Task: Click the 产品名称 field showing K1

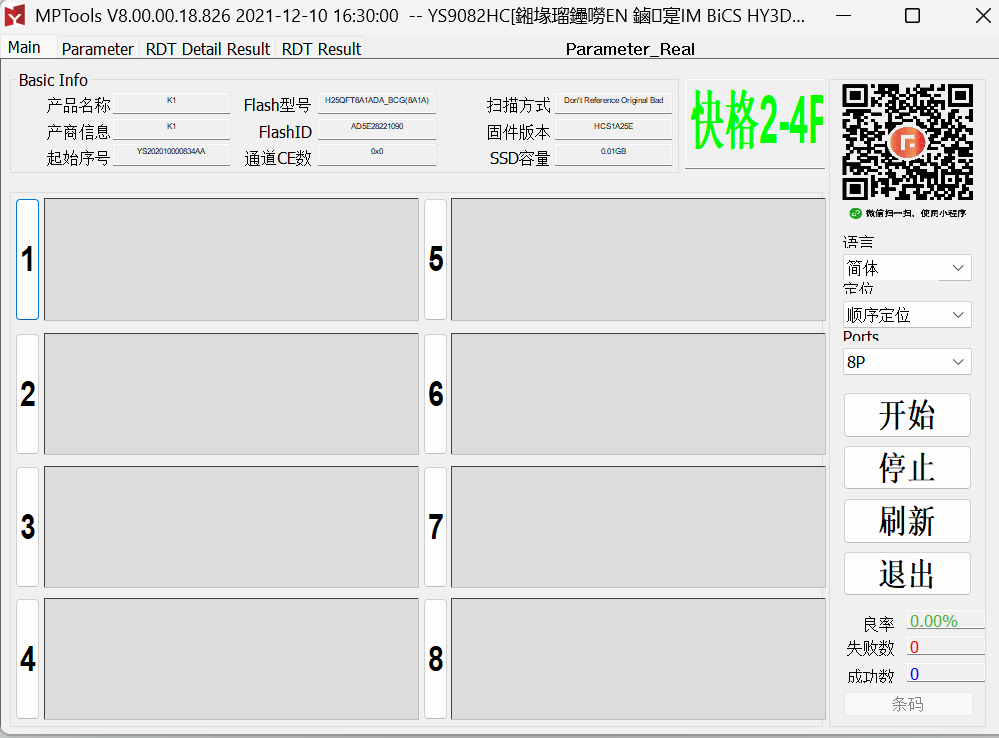Action: click(171, 102)
